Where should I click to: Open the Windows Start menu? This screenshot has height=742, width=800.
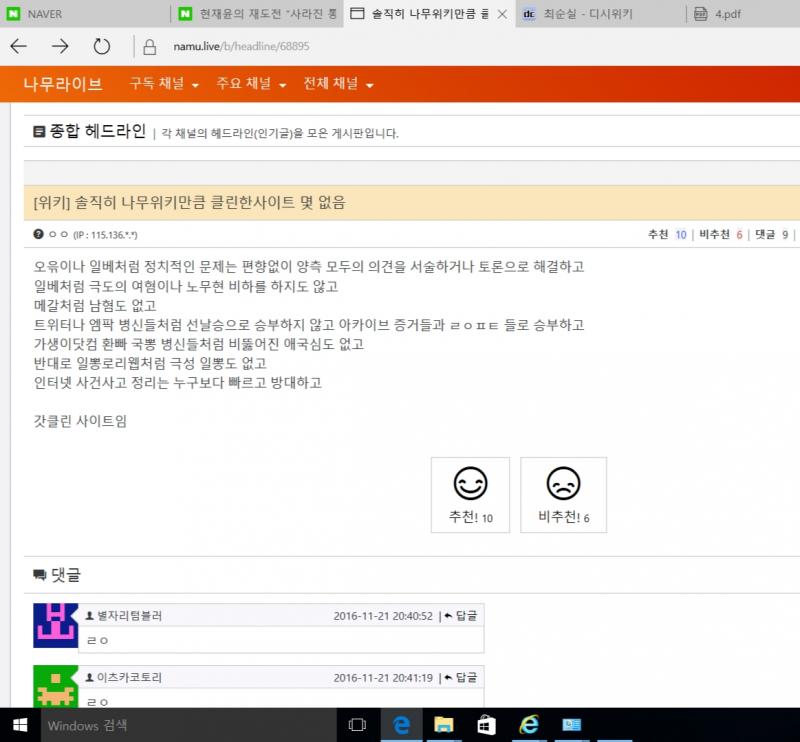(x=20, y=725)
